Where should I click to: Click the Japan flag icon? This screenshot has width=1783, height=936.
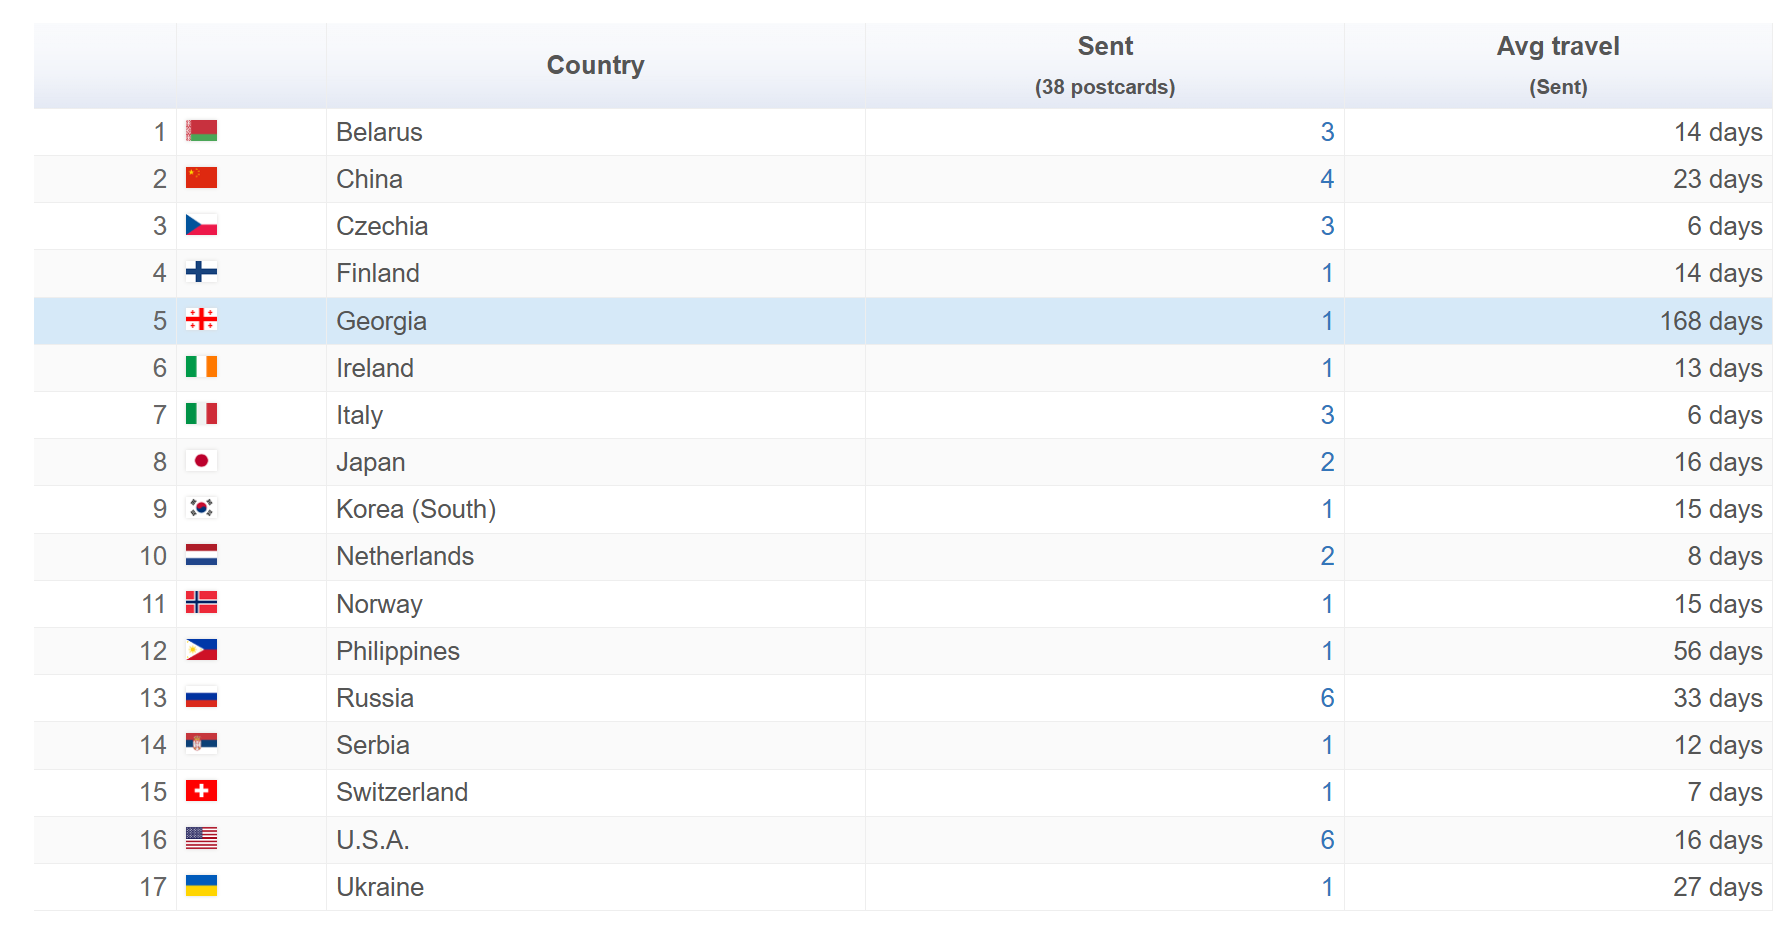click(x=201, y=461)
